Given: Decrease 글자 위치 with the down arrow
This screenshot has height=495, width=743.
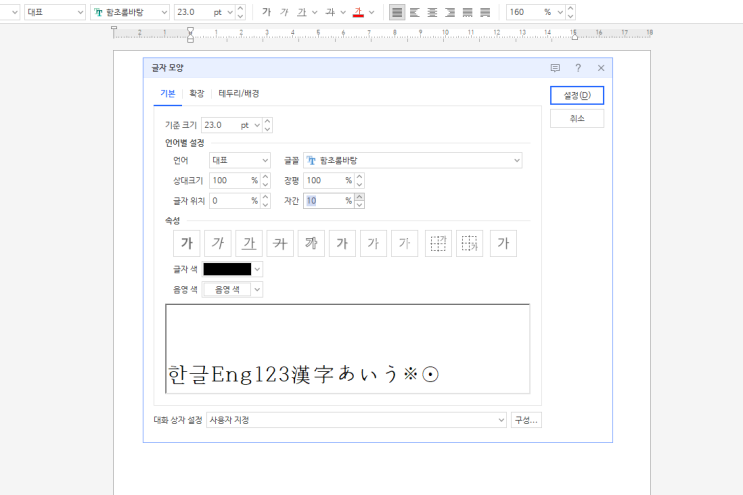Looking at the screenshot, I should point(266,205).
